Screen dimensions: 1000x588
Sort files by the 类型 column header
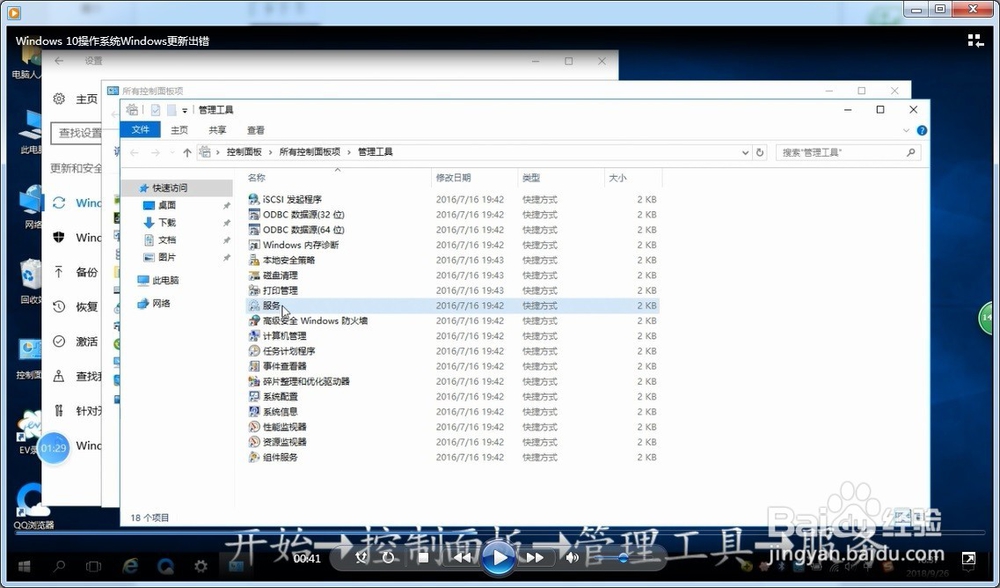pyautogui.click(x=531, y=178)
